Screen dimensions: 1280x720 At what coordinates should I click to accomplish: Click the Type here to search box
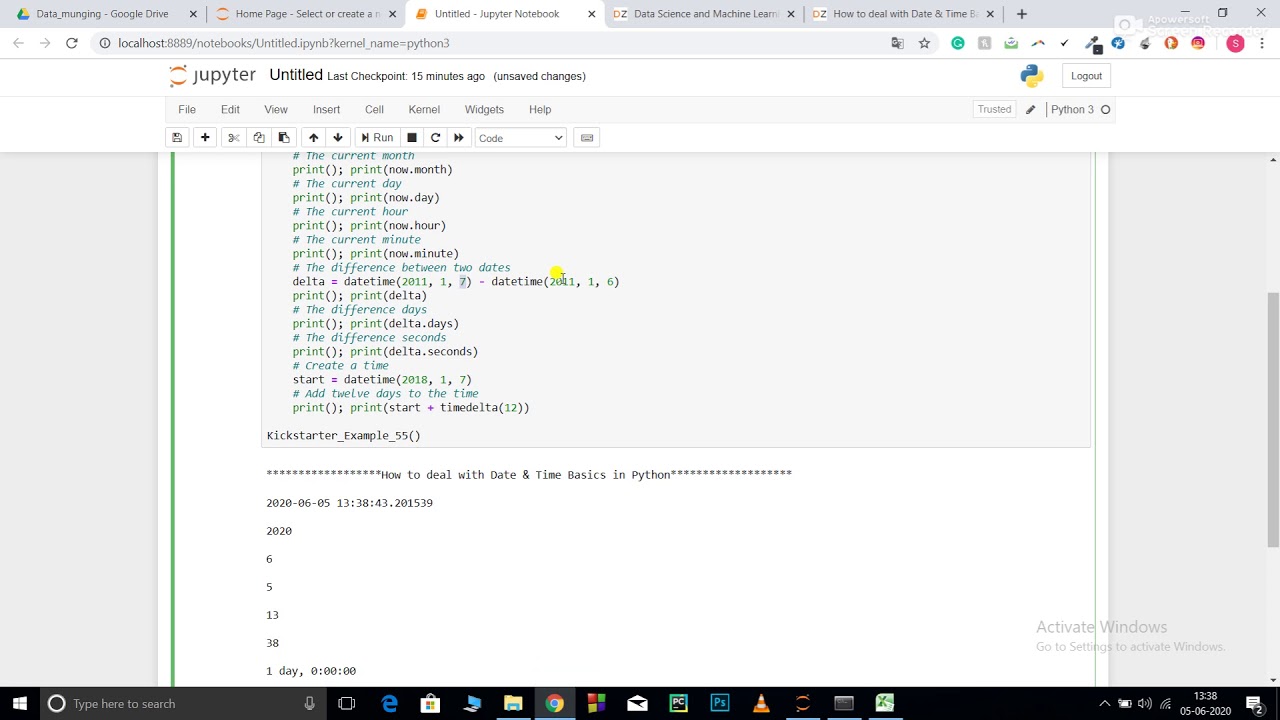pos(182,703)
